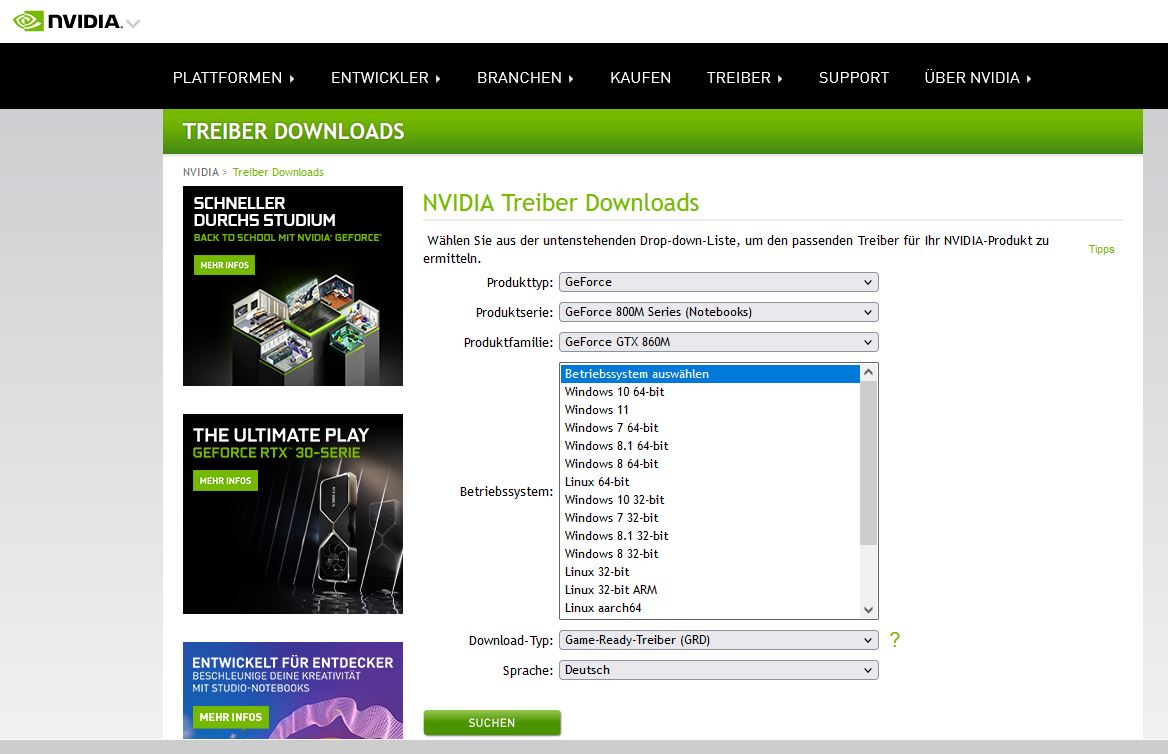Open the TREIBER menu
This screenshot has width=1168, height=754.
click(x=738, y=77)
